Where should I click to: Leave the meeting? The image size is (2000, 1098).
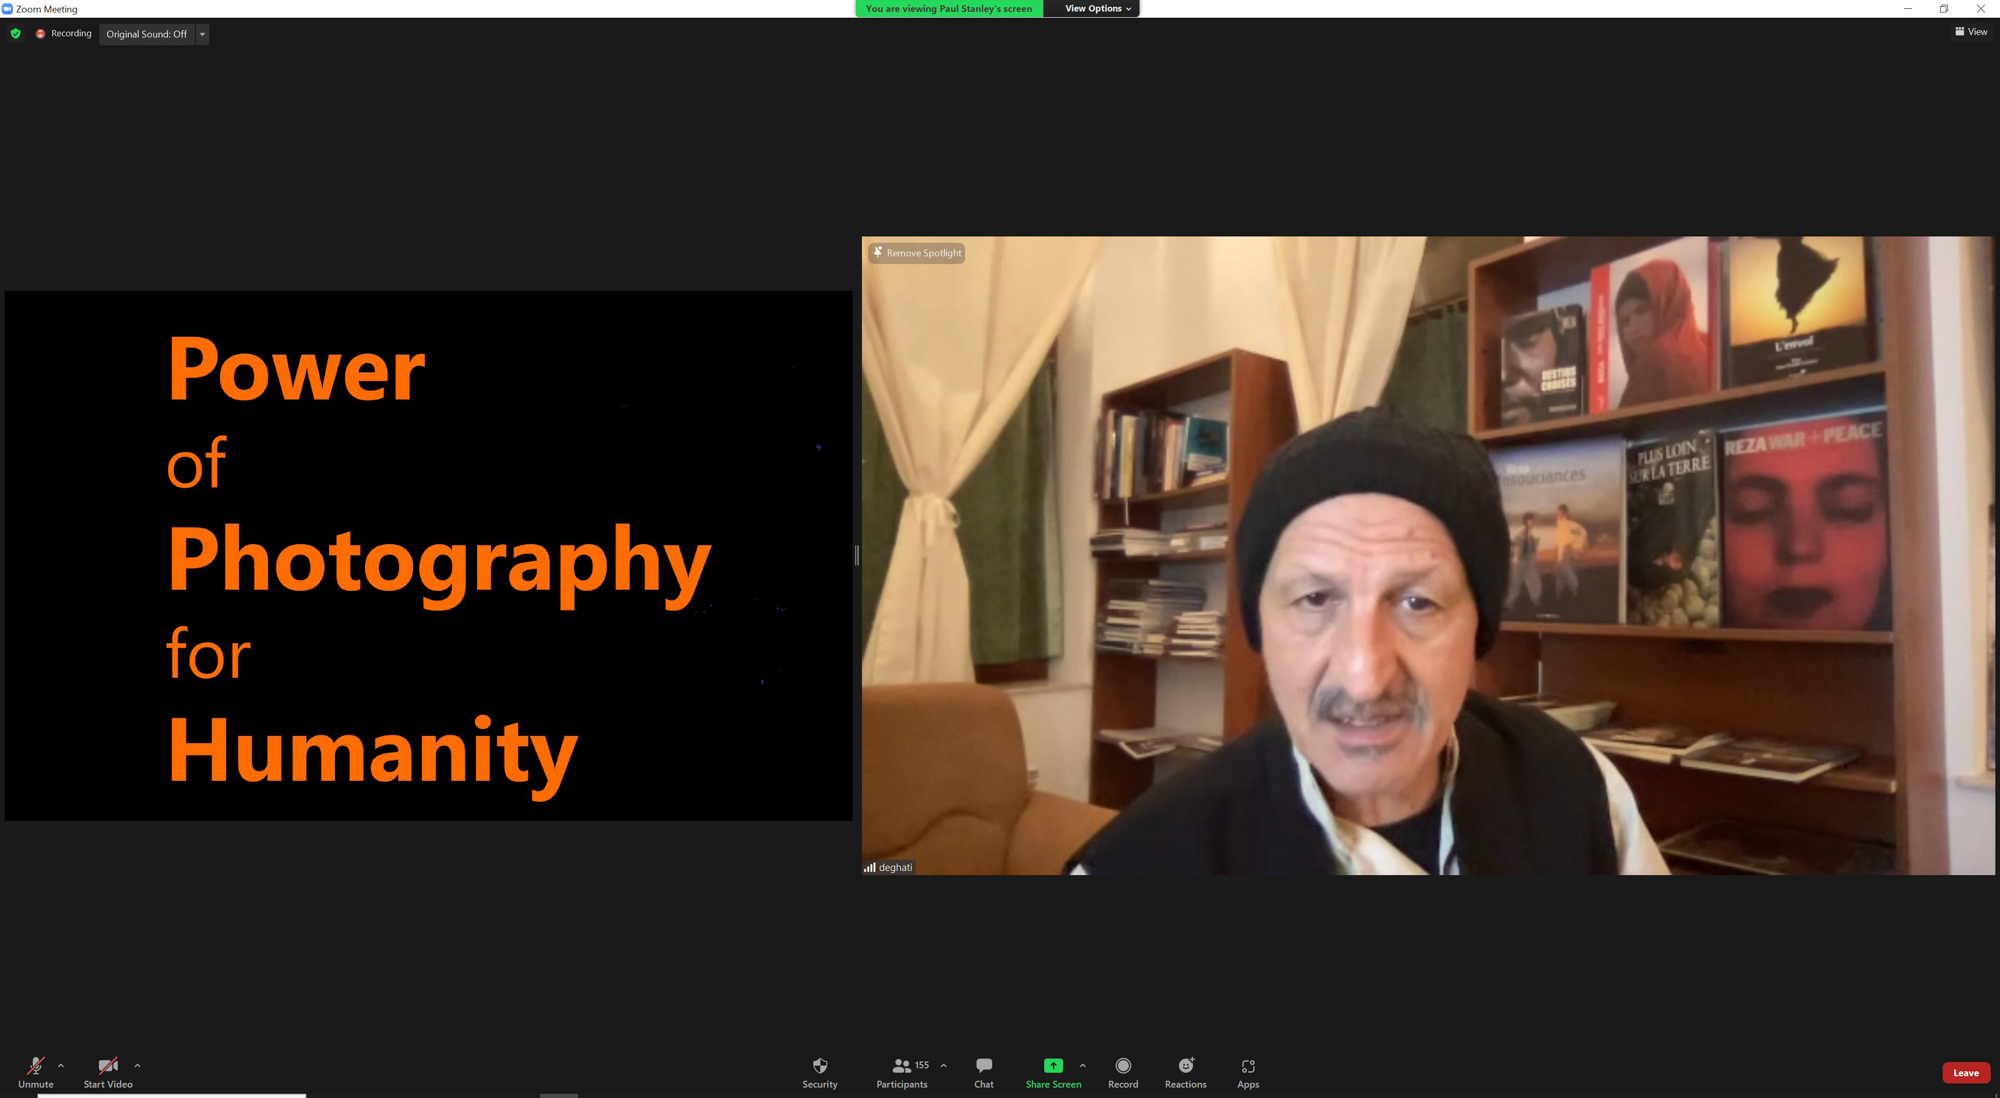point(1966,1073)
